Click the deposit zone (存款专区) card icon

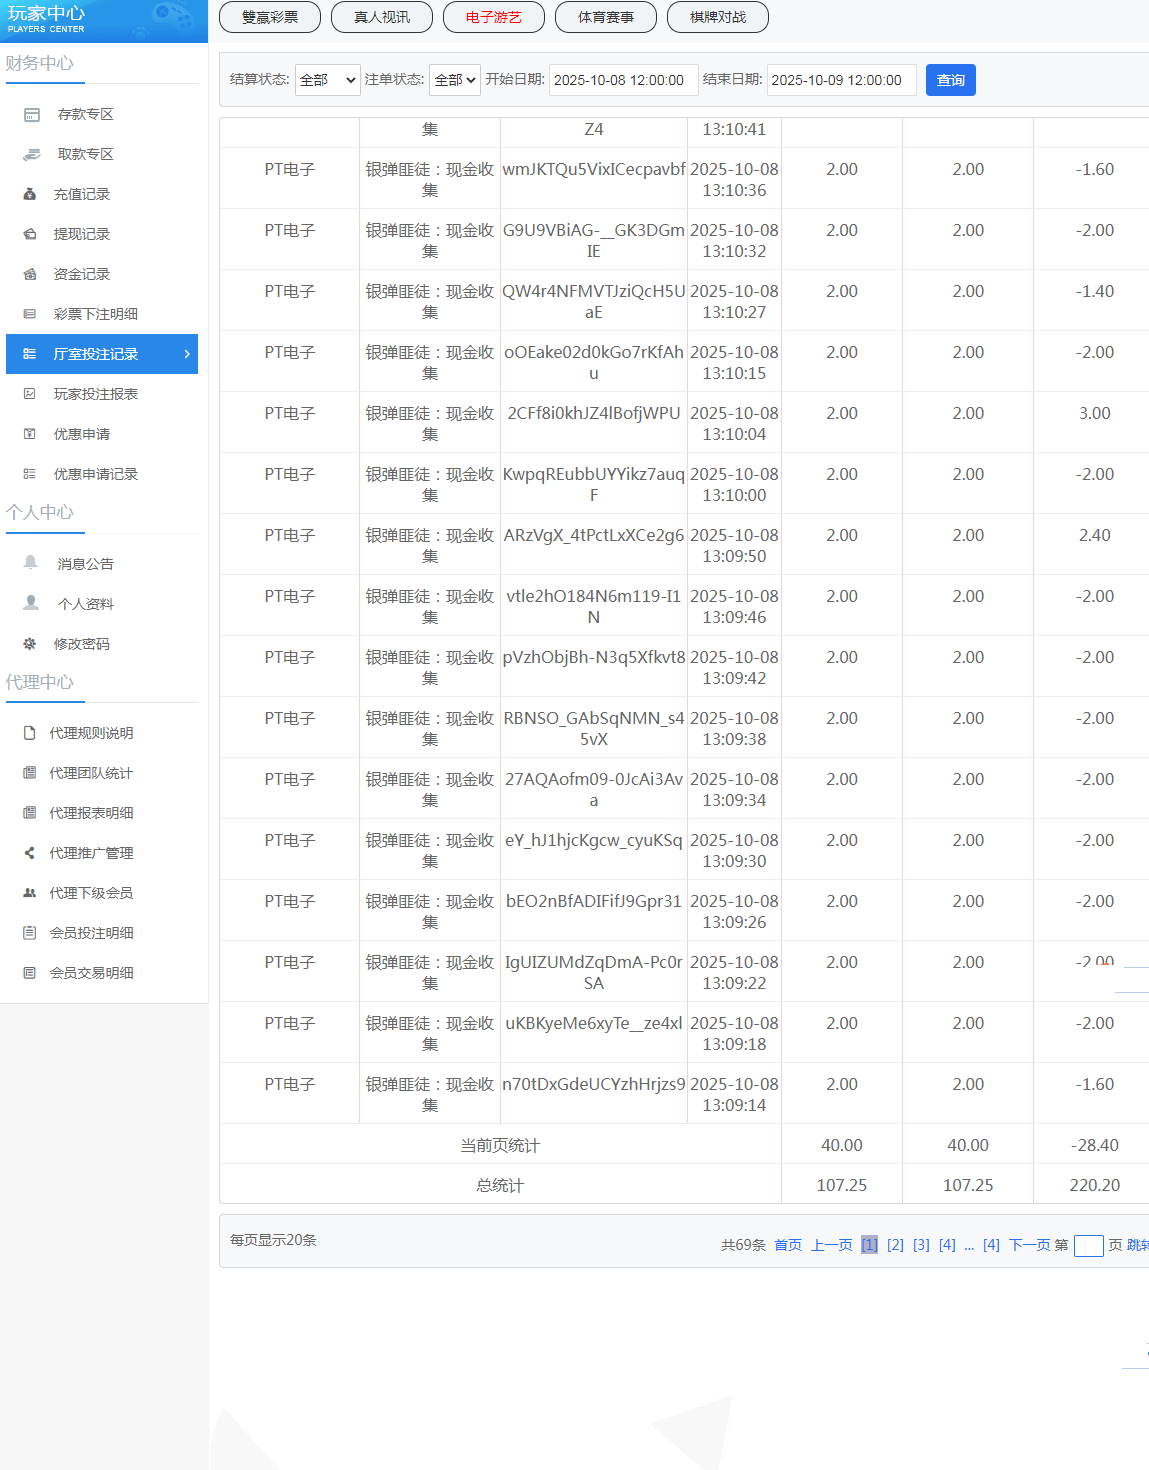point(32,115)
